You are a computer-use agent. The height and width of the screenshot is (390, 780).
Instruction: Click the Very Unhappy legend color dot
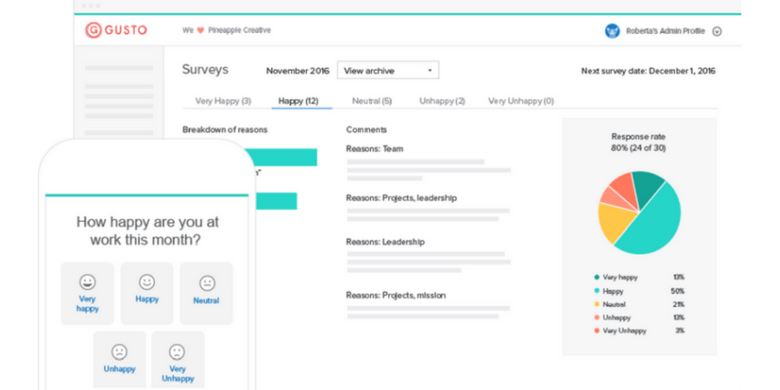coord(596,330)
